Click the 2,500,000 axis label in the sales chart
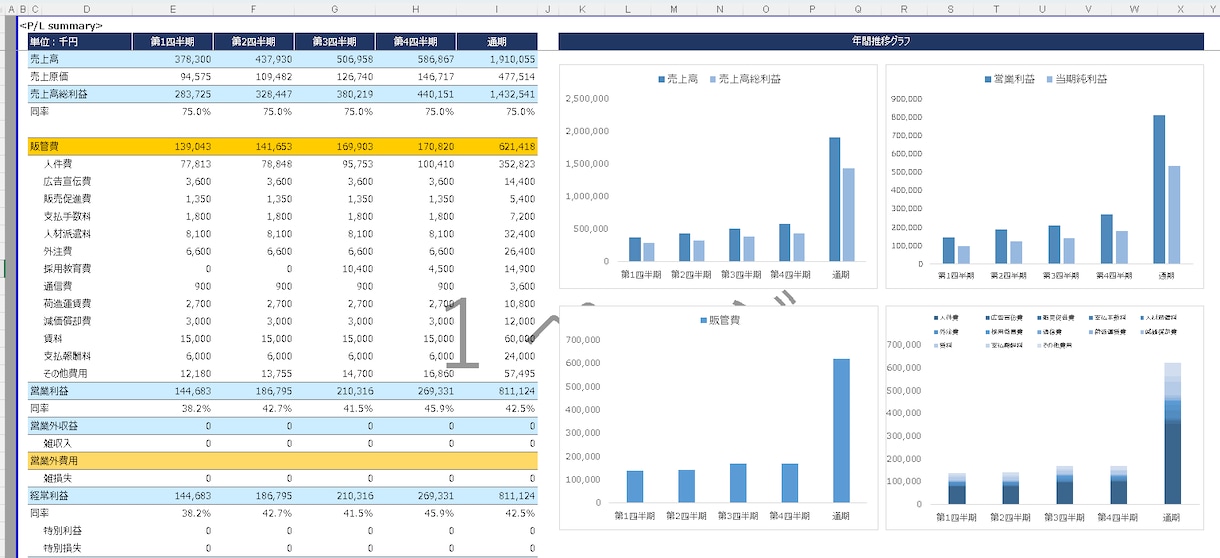The height and width of the screenshot is (558, 1220). click(x=588, y=99)
